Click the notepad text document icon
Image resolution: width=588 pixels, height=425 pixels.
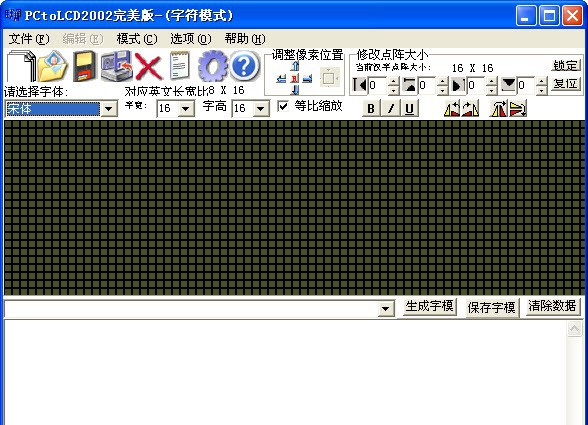[x=180, y=66]
